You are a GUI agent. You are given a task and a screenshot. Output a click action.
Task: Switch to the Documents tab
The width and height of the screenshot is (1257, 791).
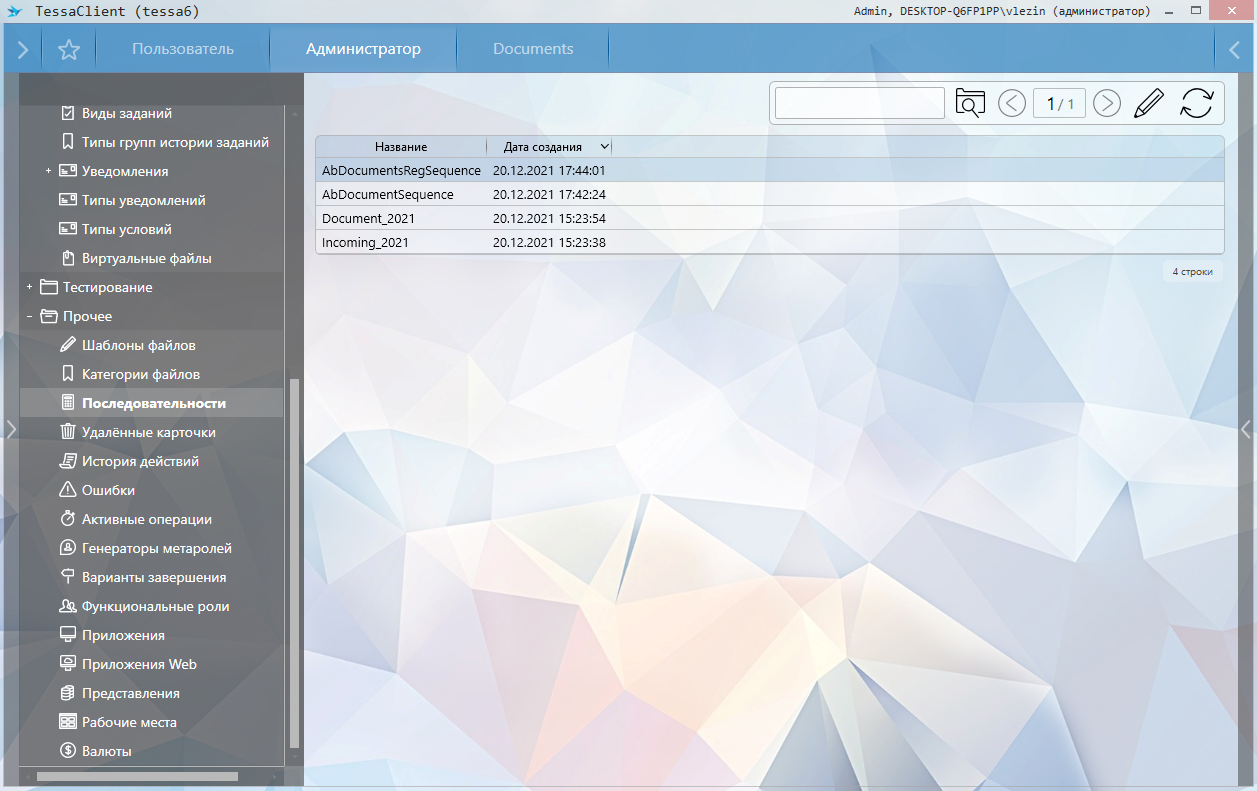pyautogui.click(x=533, y=49)
